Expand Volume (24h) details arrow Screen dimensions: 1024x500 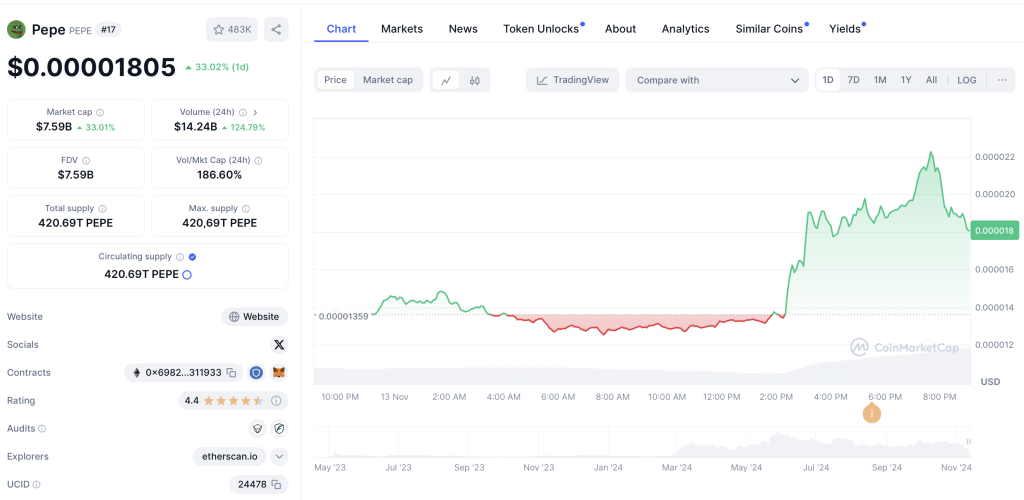(255, 112)
